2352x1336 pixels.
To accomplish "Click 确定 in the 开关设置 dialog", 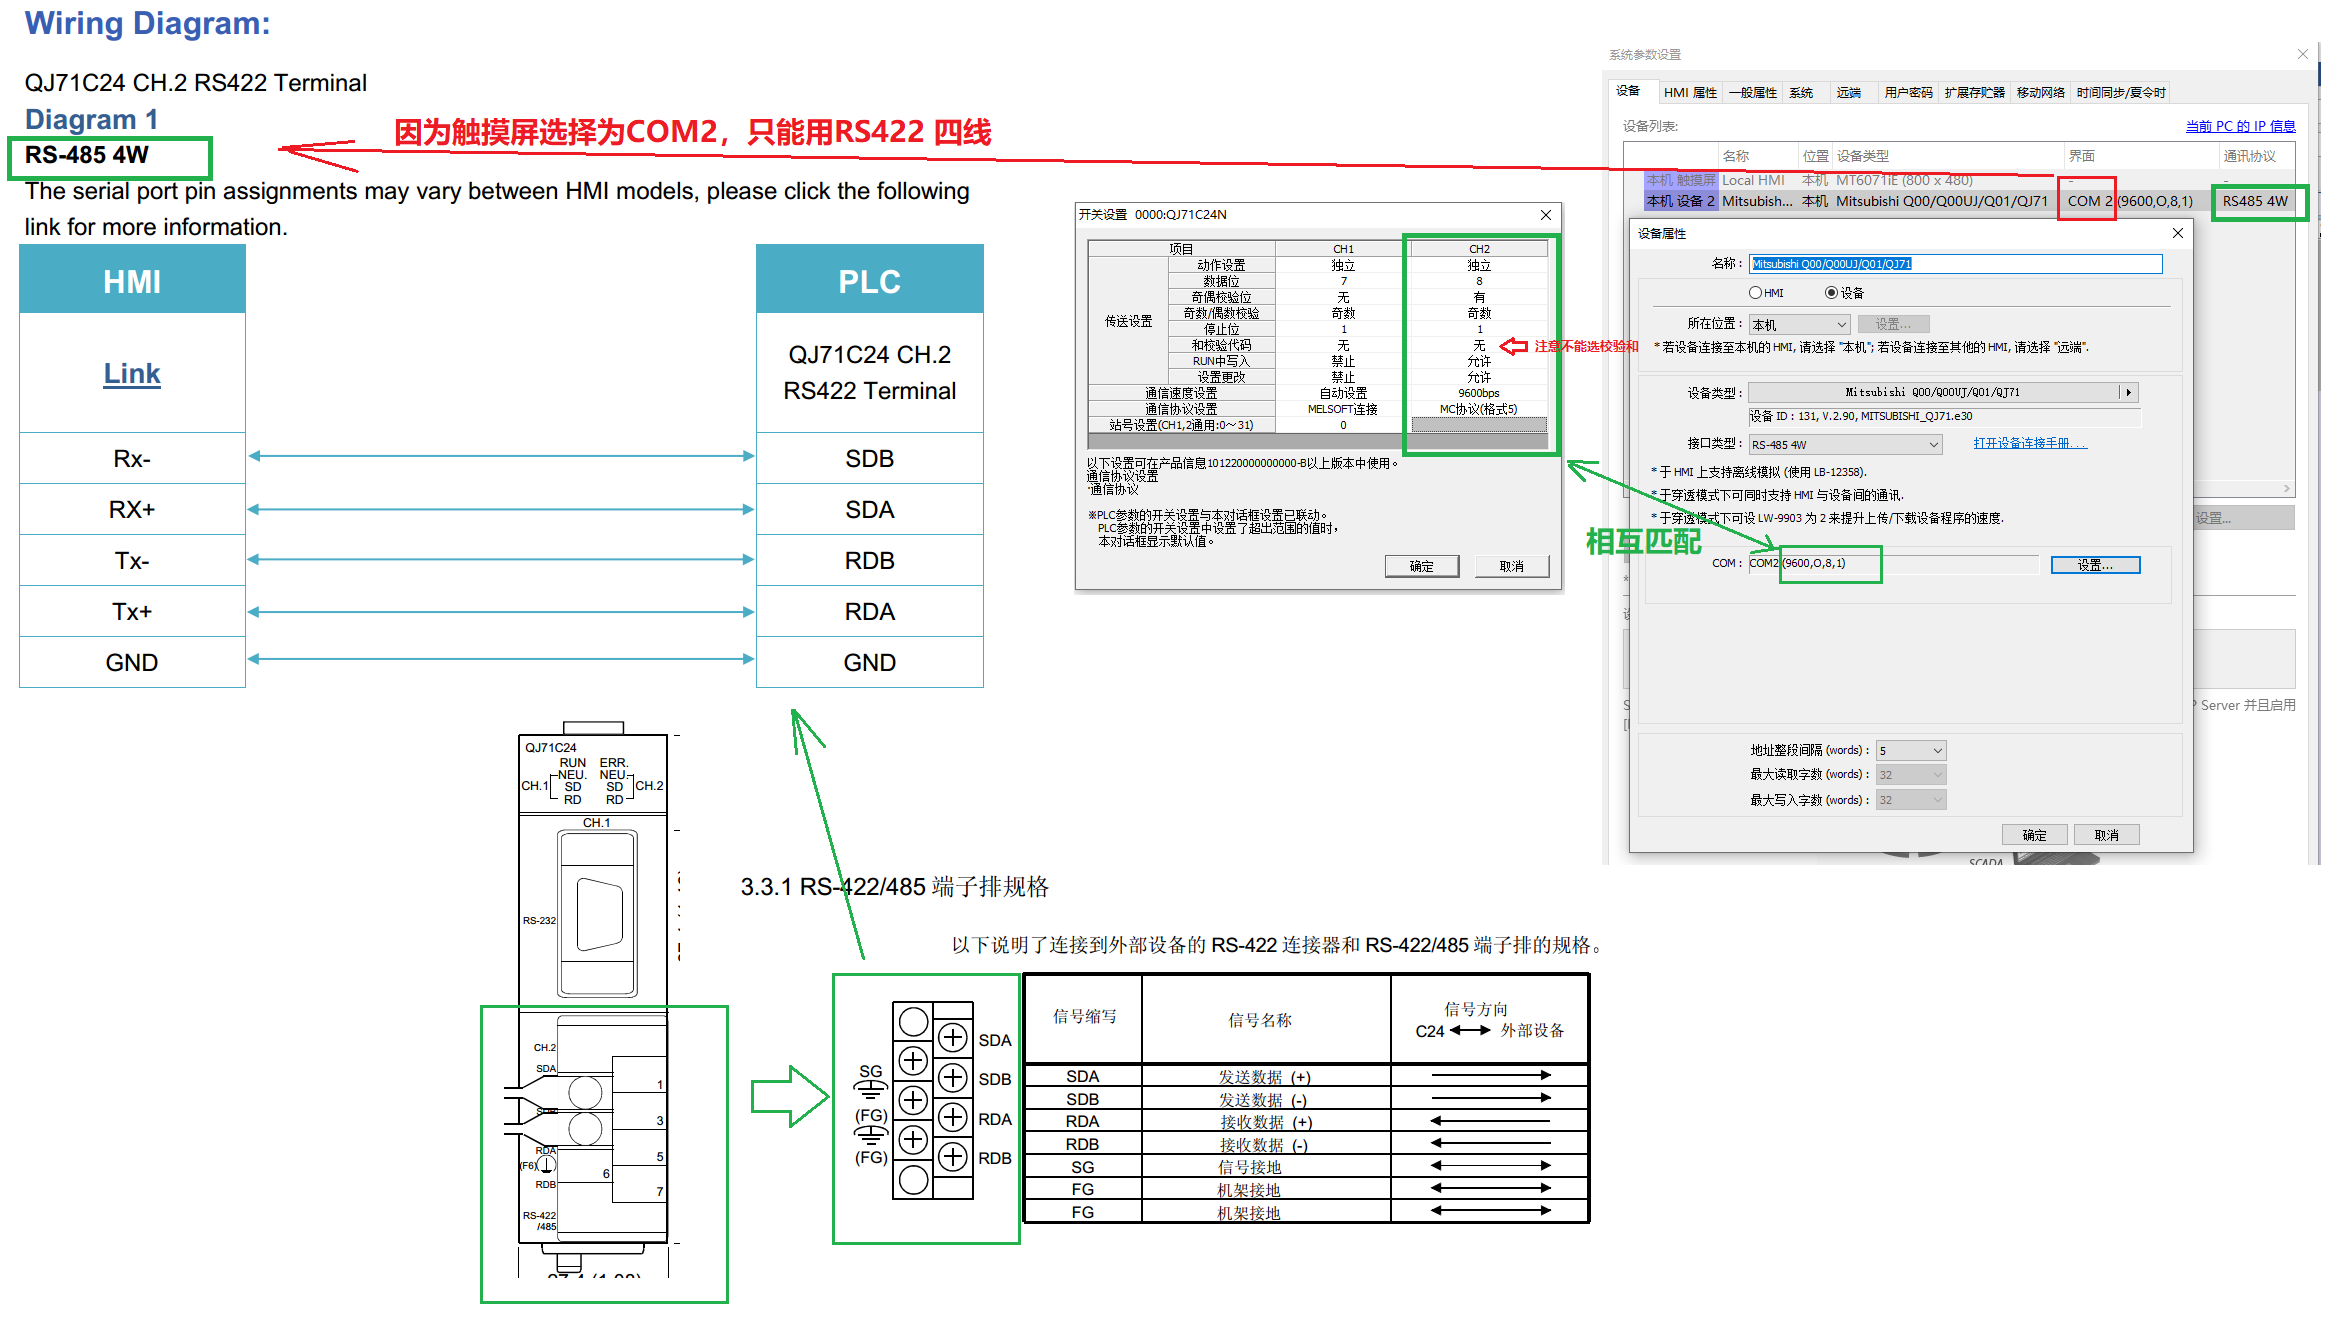I will [1421, 566].
